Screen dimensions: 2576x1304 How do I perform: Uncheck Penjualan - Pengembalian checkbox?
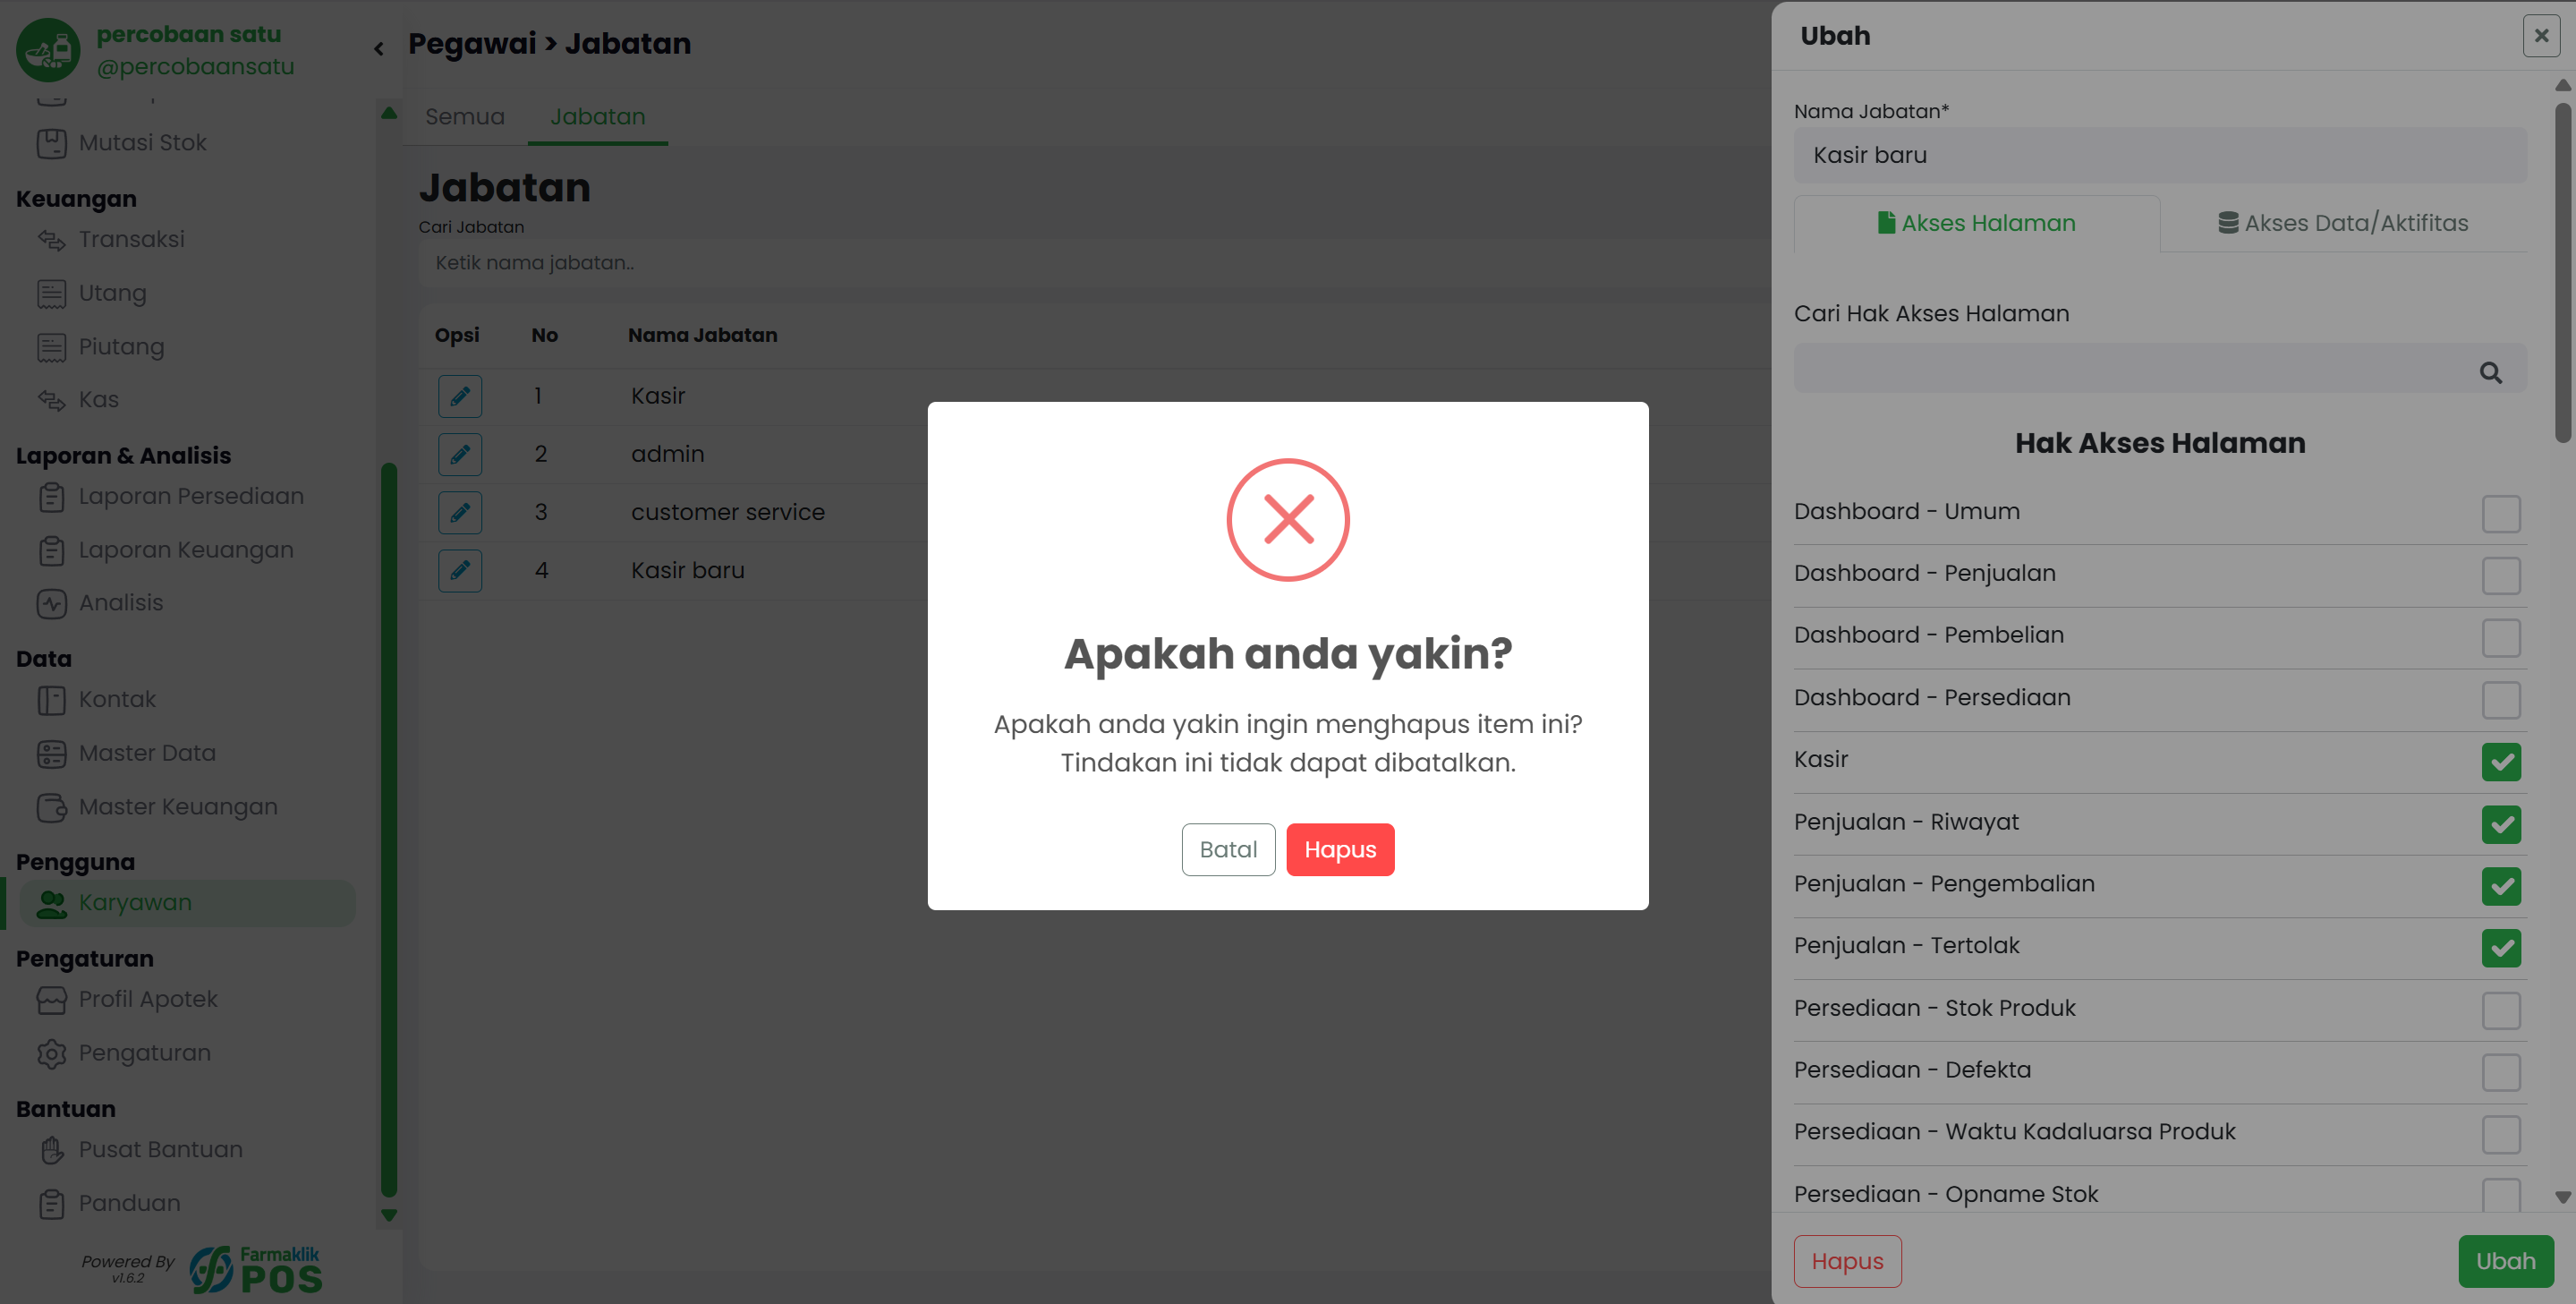[2501, 886]
